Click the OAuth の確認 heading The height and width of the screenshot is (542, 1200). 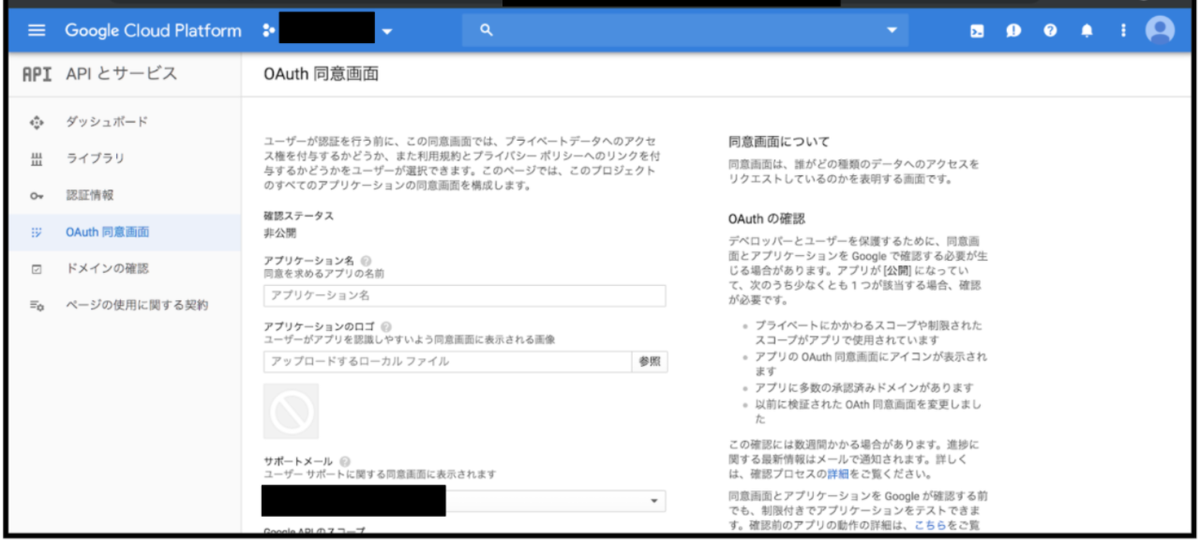pos(767,218)
